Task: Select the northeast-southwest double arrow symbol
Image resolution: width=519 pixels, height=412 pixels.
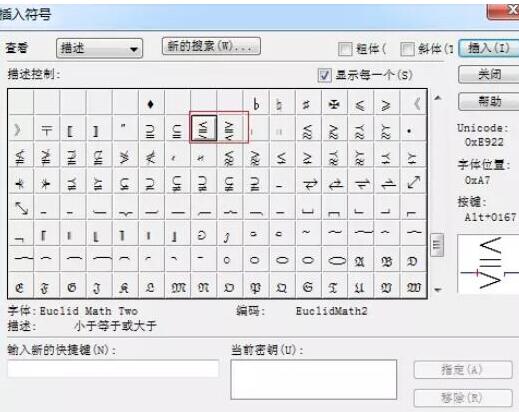Action: click(413, 182)
